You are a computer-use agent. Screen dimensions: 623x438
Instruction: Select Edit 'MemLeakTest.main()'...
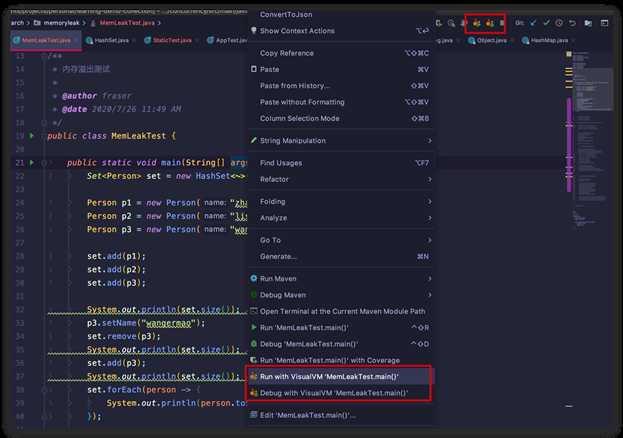[341, 415]
